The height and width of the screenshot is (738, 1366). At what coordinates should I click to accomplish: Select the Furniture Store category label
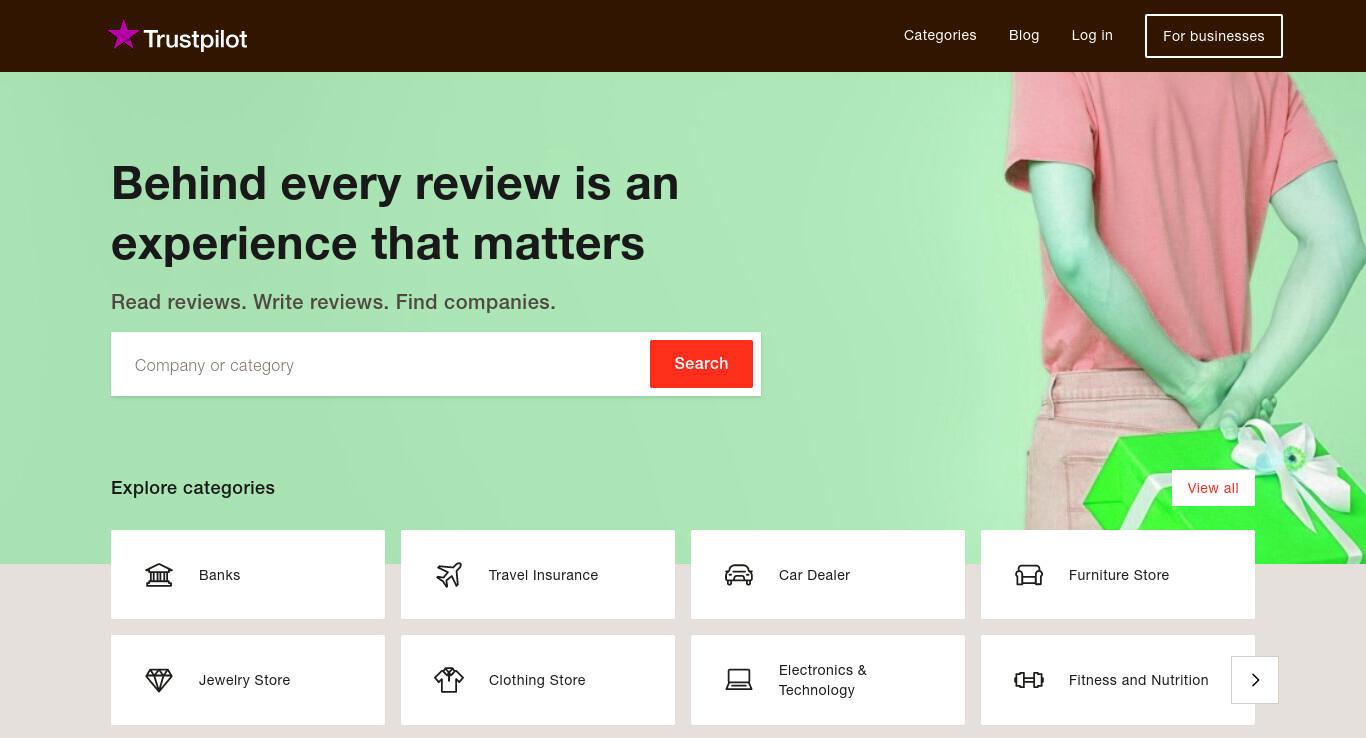[1119, 575]
